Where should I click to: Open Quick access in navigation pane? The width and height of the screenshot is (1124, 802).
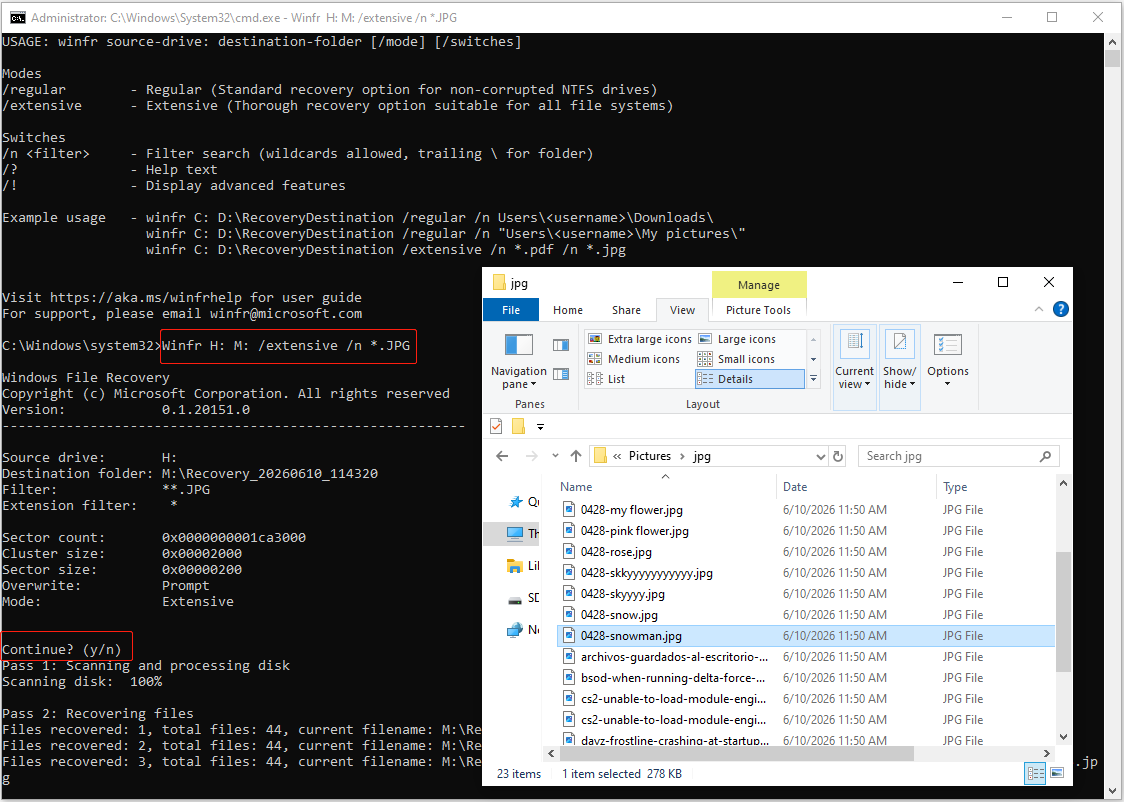(x=523, y=502)
